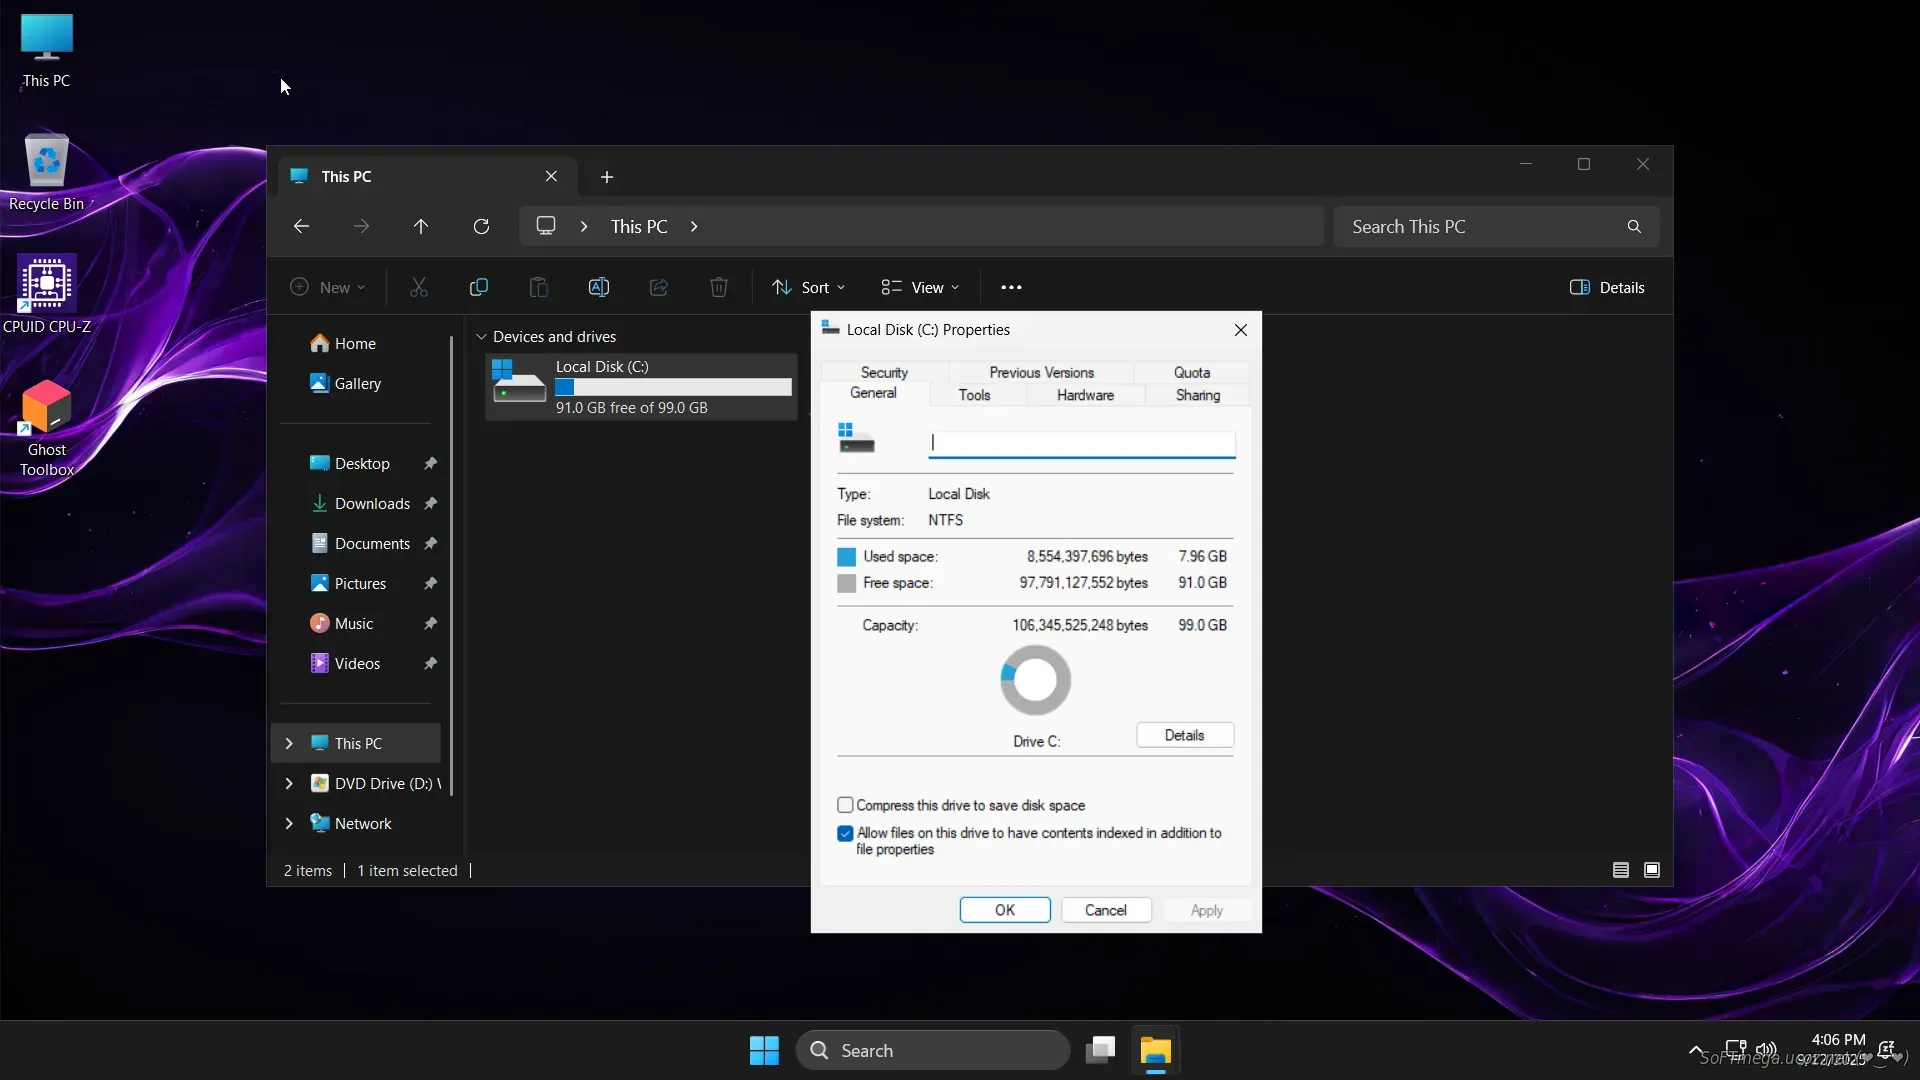The image size is (1920, 1080).
Task: Click the Up directory arrow icon
Action: pos(421,227)
